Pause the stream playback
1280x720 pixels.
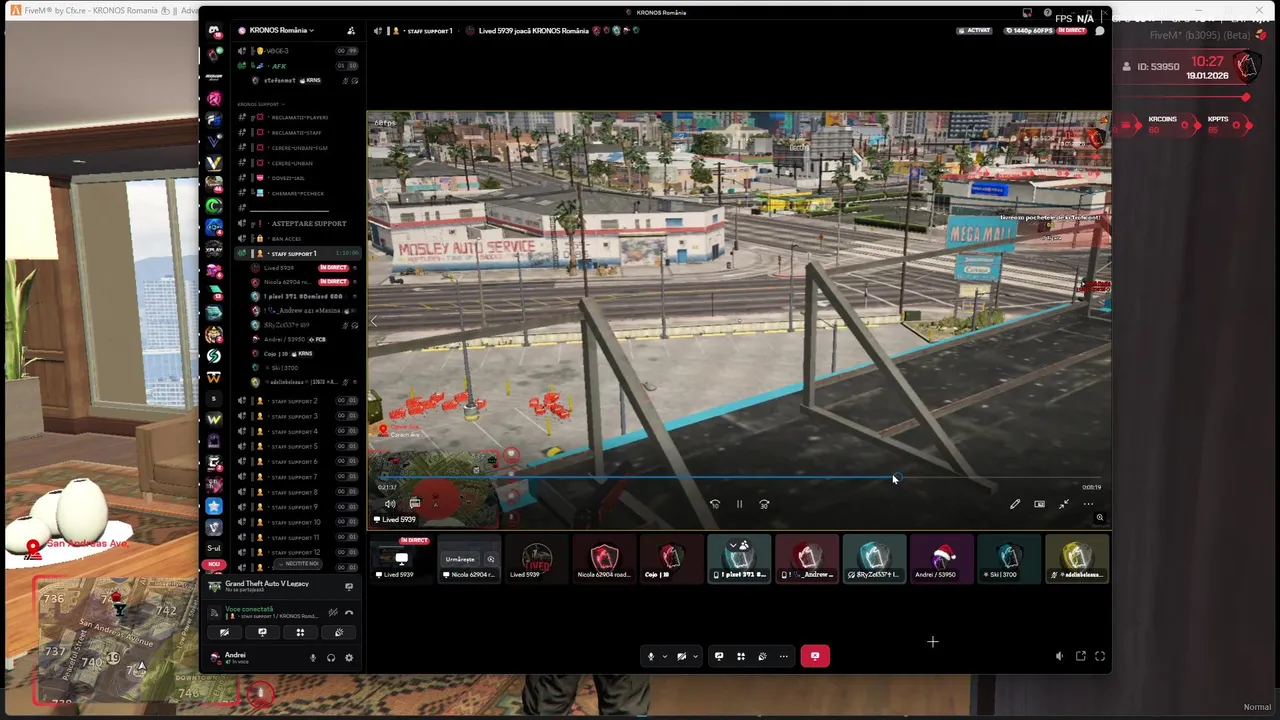pyautogui.click(x=739, y=504)
